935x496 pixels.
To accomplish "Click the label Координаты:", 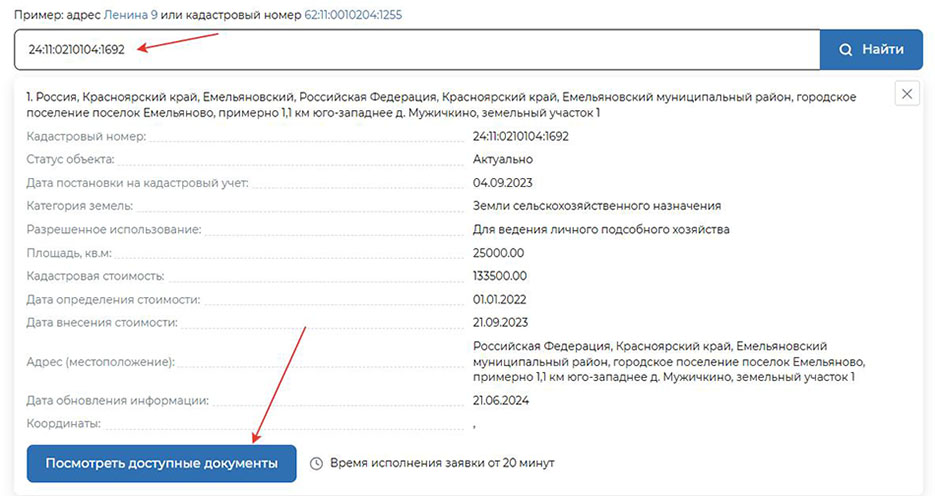I will pyautogui.click(x=64, y=424).
